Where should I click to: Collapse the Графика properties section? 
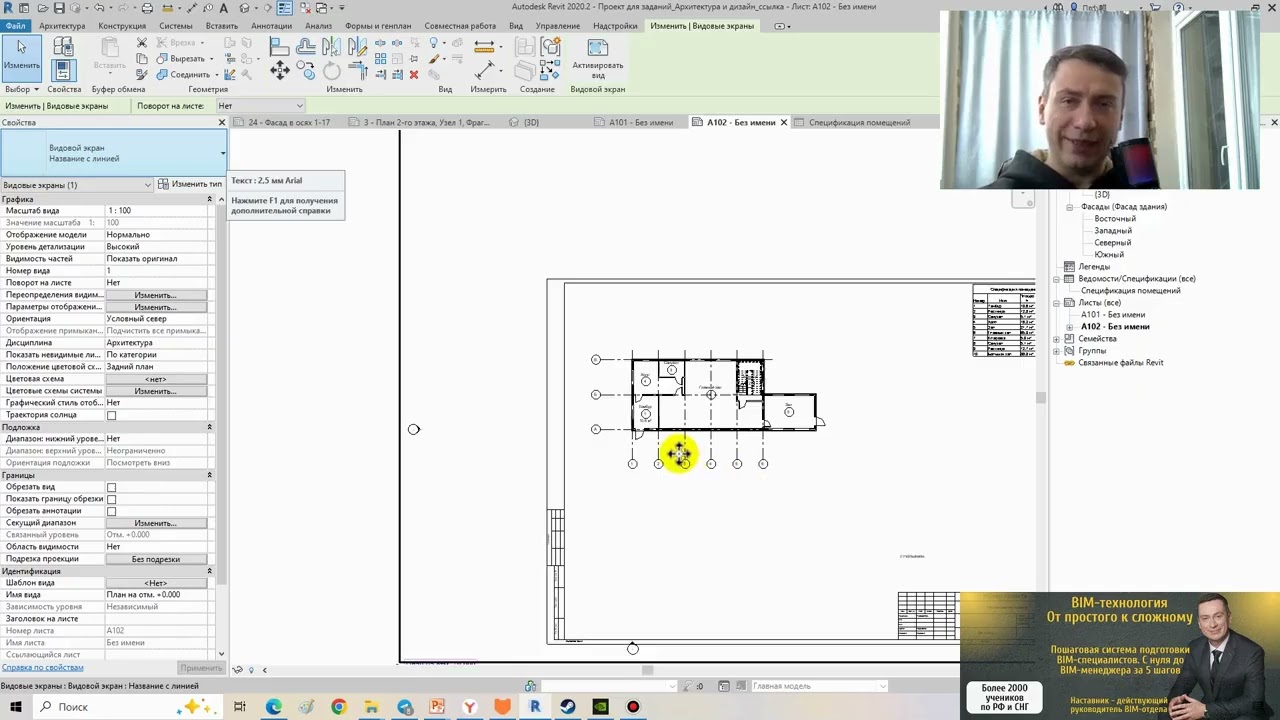tap(209, 199)
